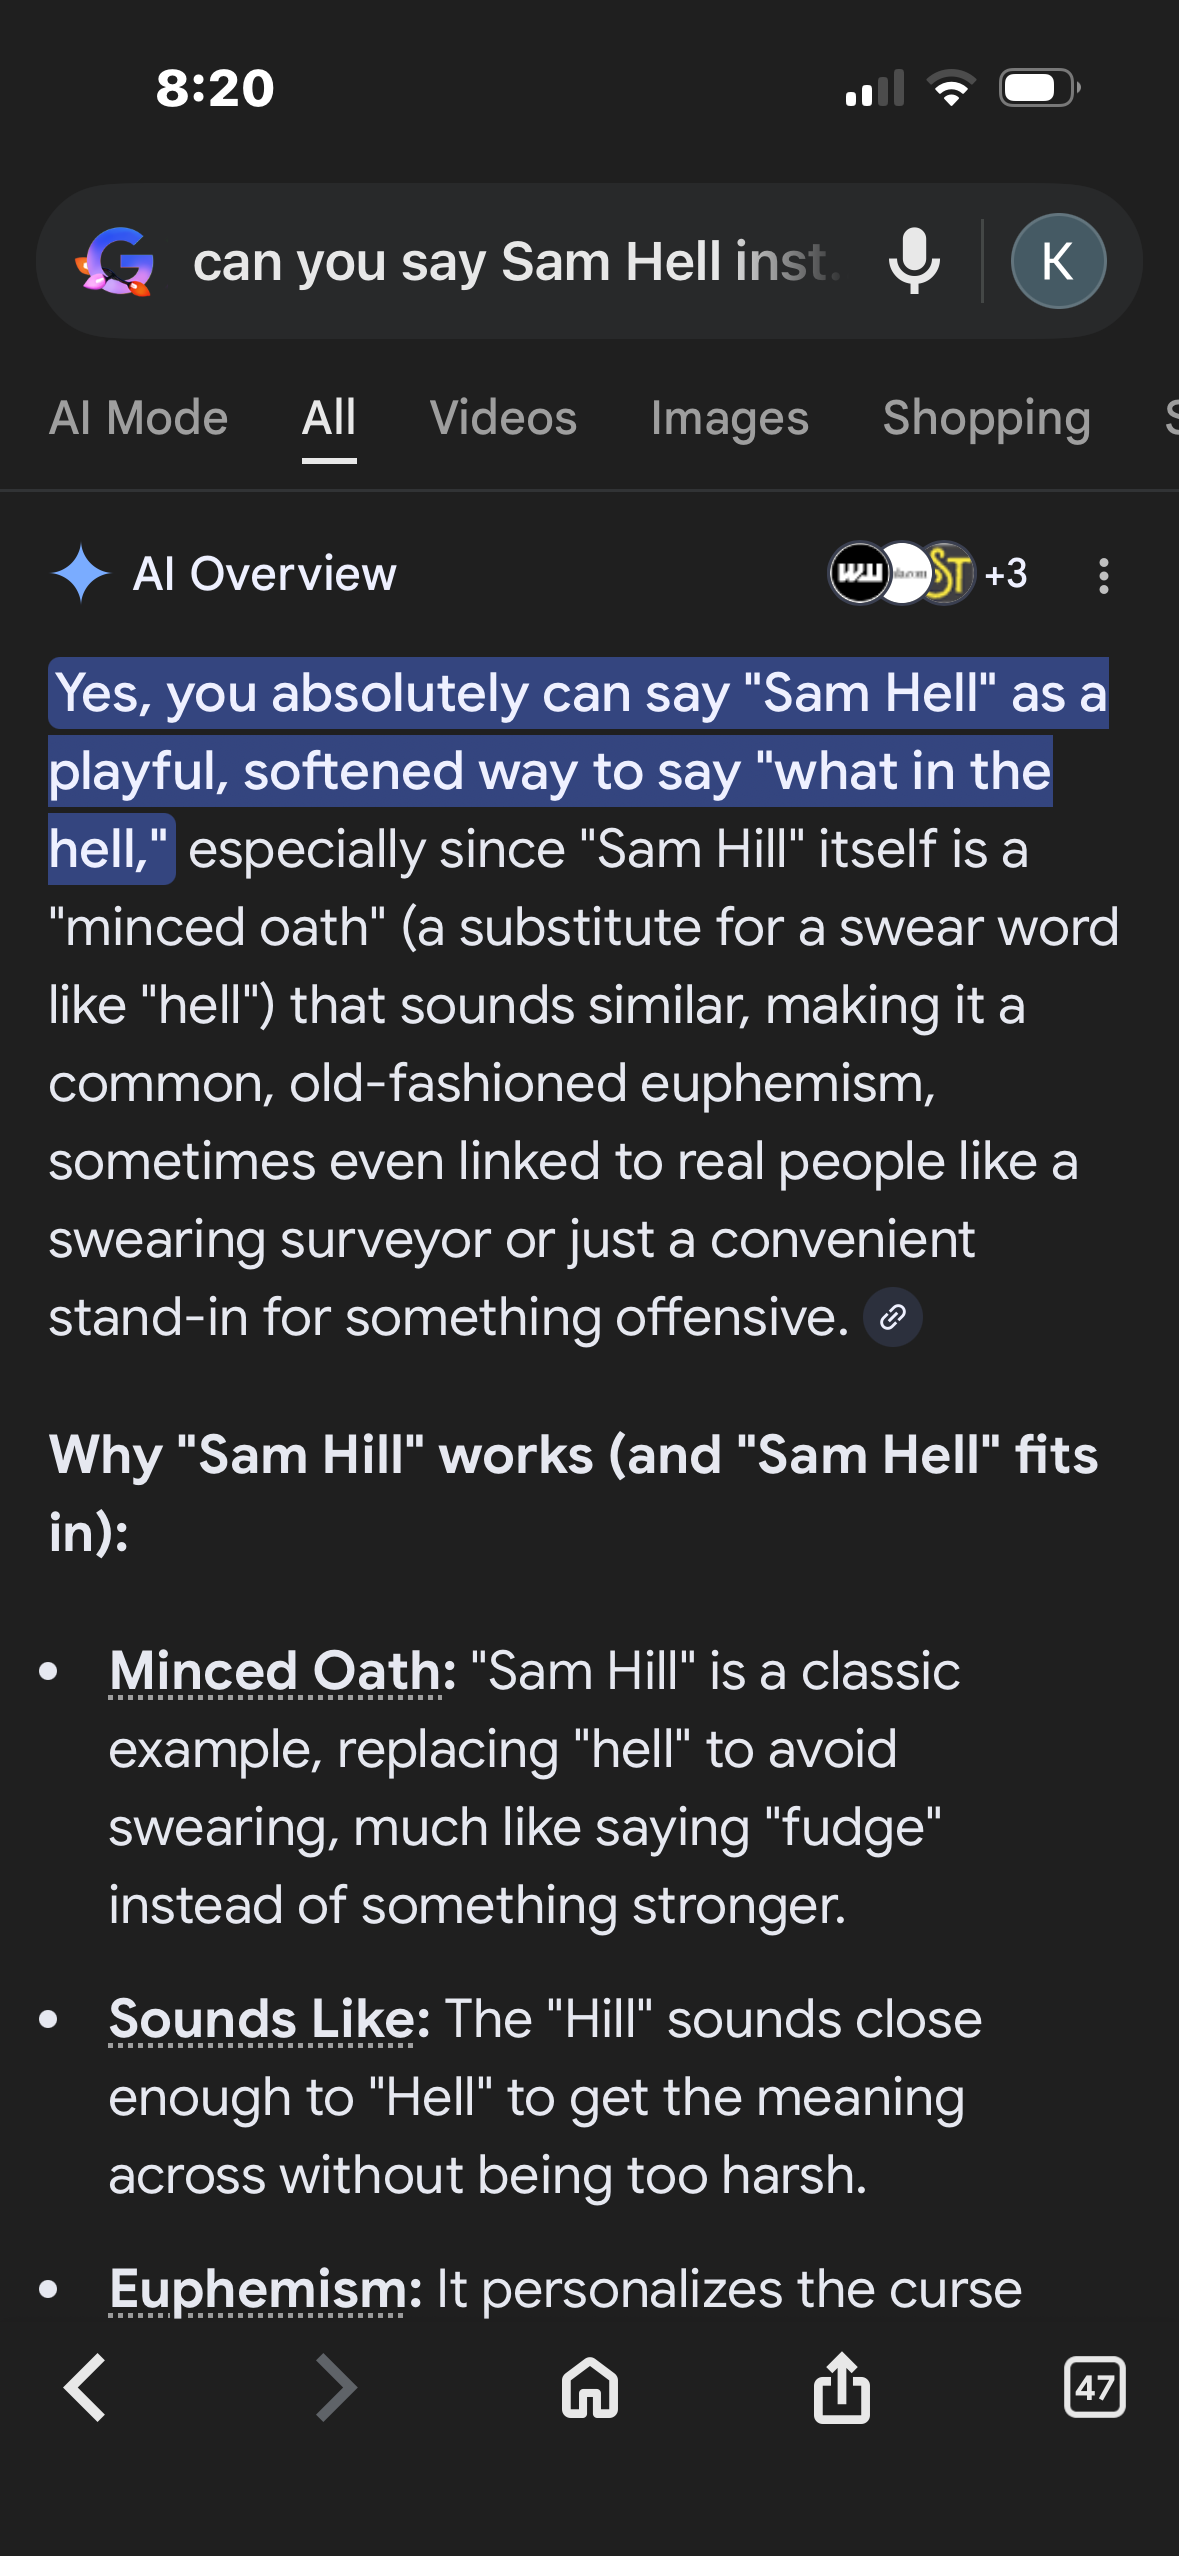
Task: Expand the +3 source icons cluster
Action: point(928,574)
